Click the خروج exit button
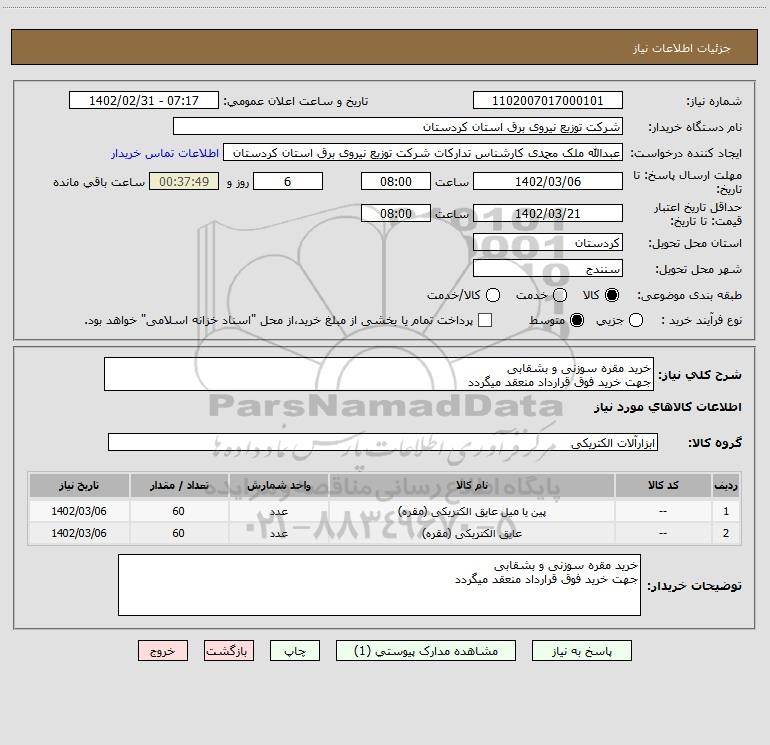This screenshot has height=745, width=770. click(163, 651)
